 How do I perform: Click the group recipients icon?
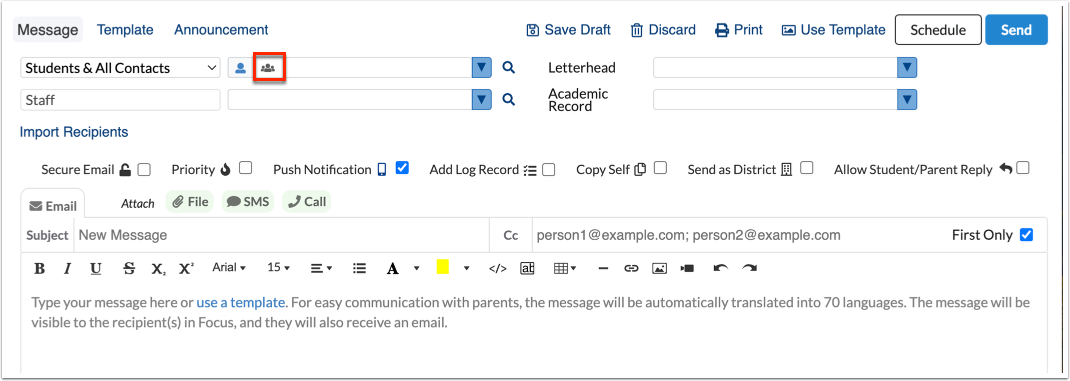coord(268,68)
